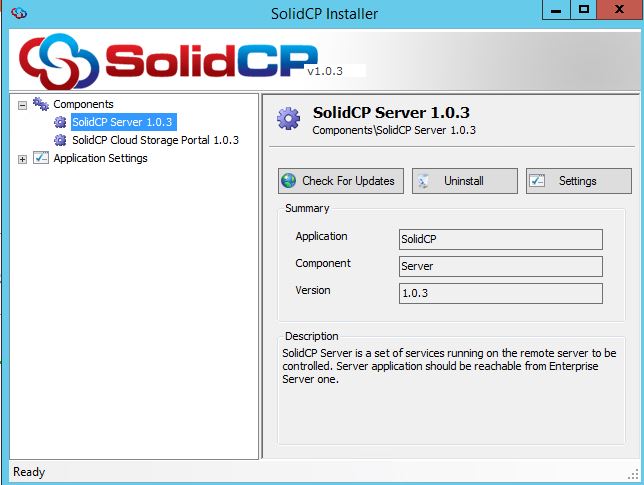
Task: Click the Description group label
Action: click(x=312, y=336)
